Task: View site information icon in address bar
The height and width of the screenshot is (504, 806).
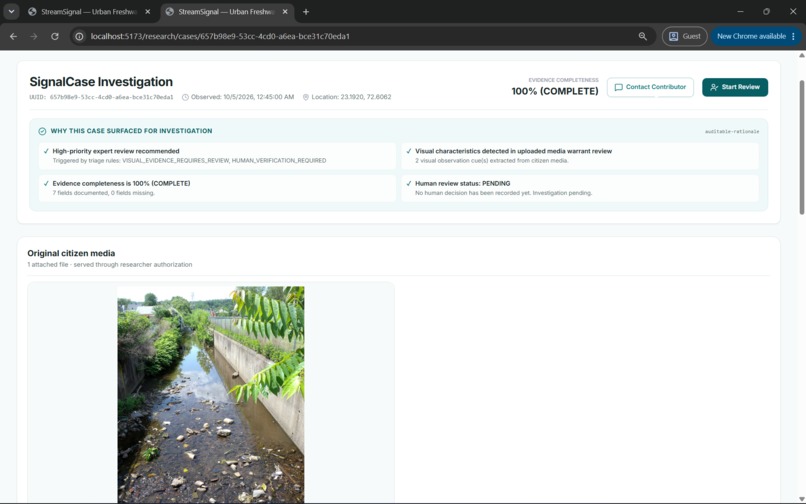Action: point(79,37)
